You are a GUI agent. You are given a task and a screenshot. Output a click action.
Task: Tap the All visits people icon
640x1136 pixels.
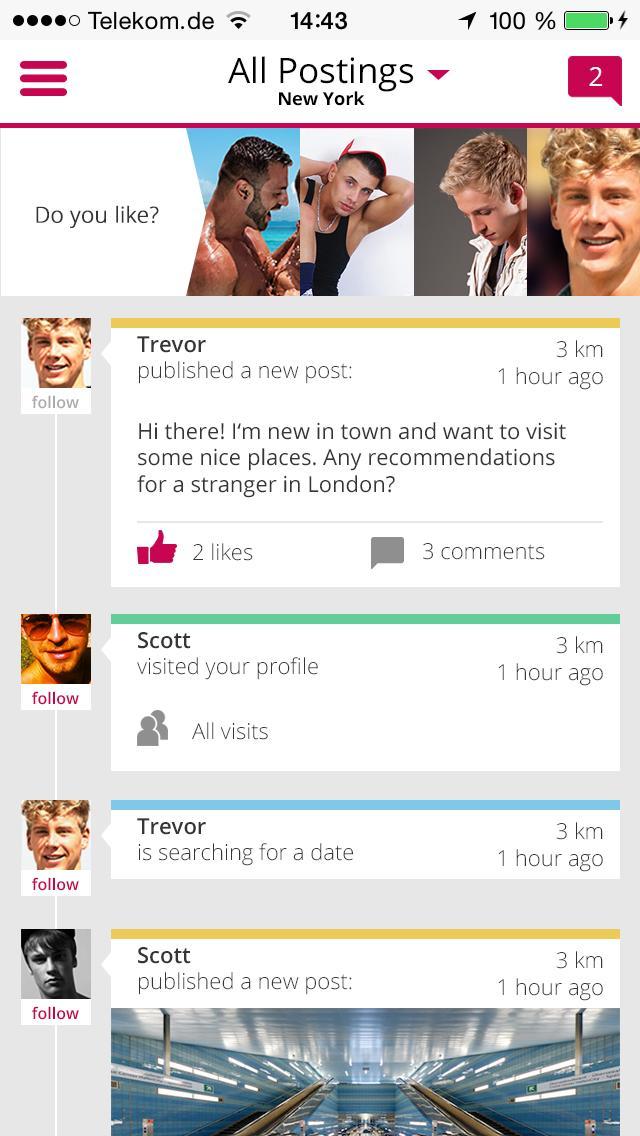tap(153, 730)
